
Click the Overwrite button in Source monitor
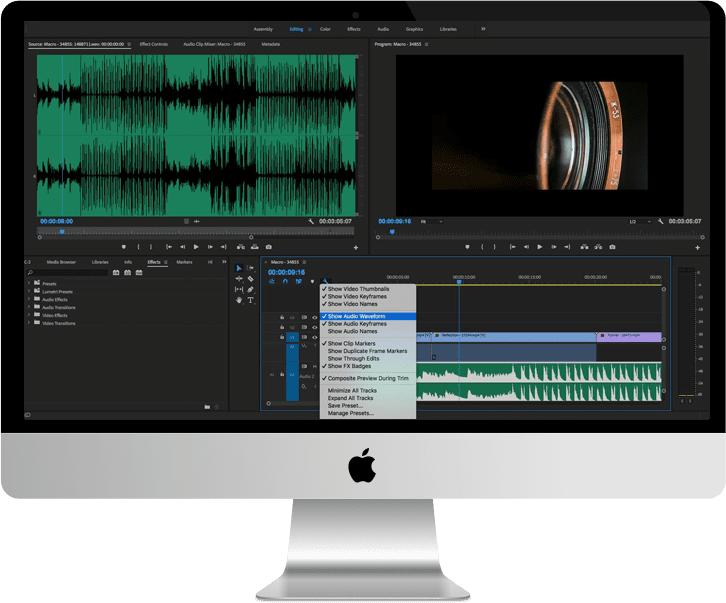coord(255,247)
